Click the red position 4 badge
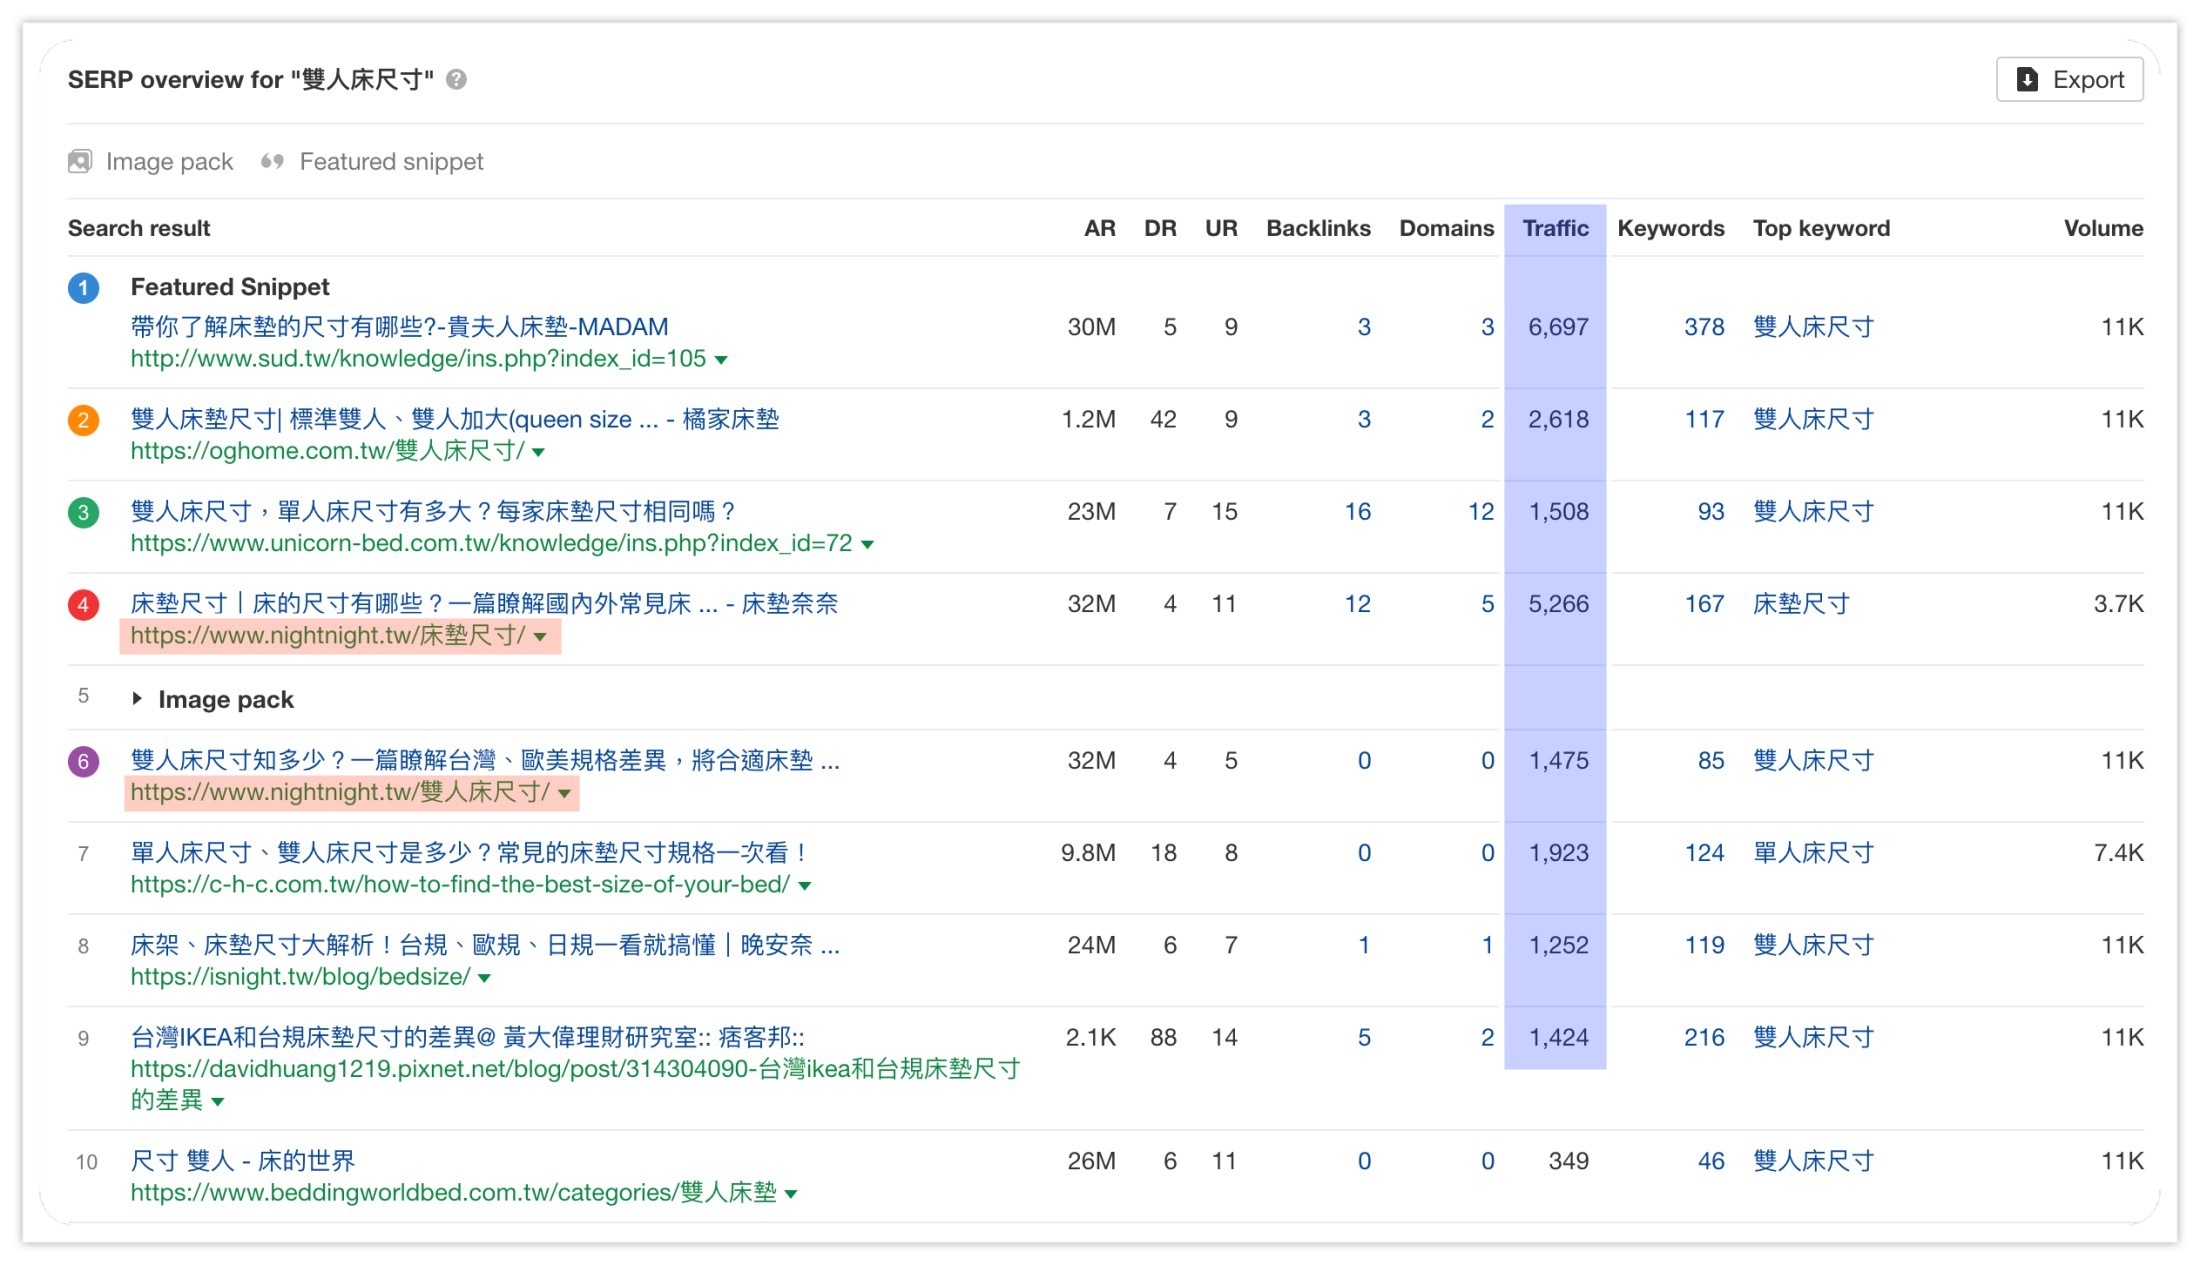 [x=84, y=605]
